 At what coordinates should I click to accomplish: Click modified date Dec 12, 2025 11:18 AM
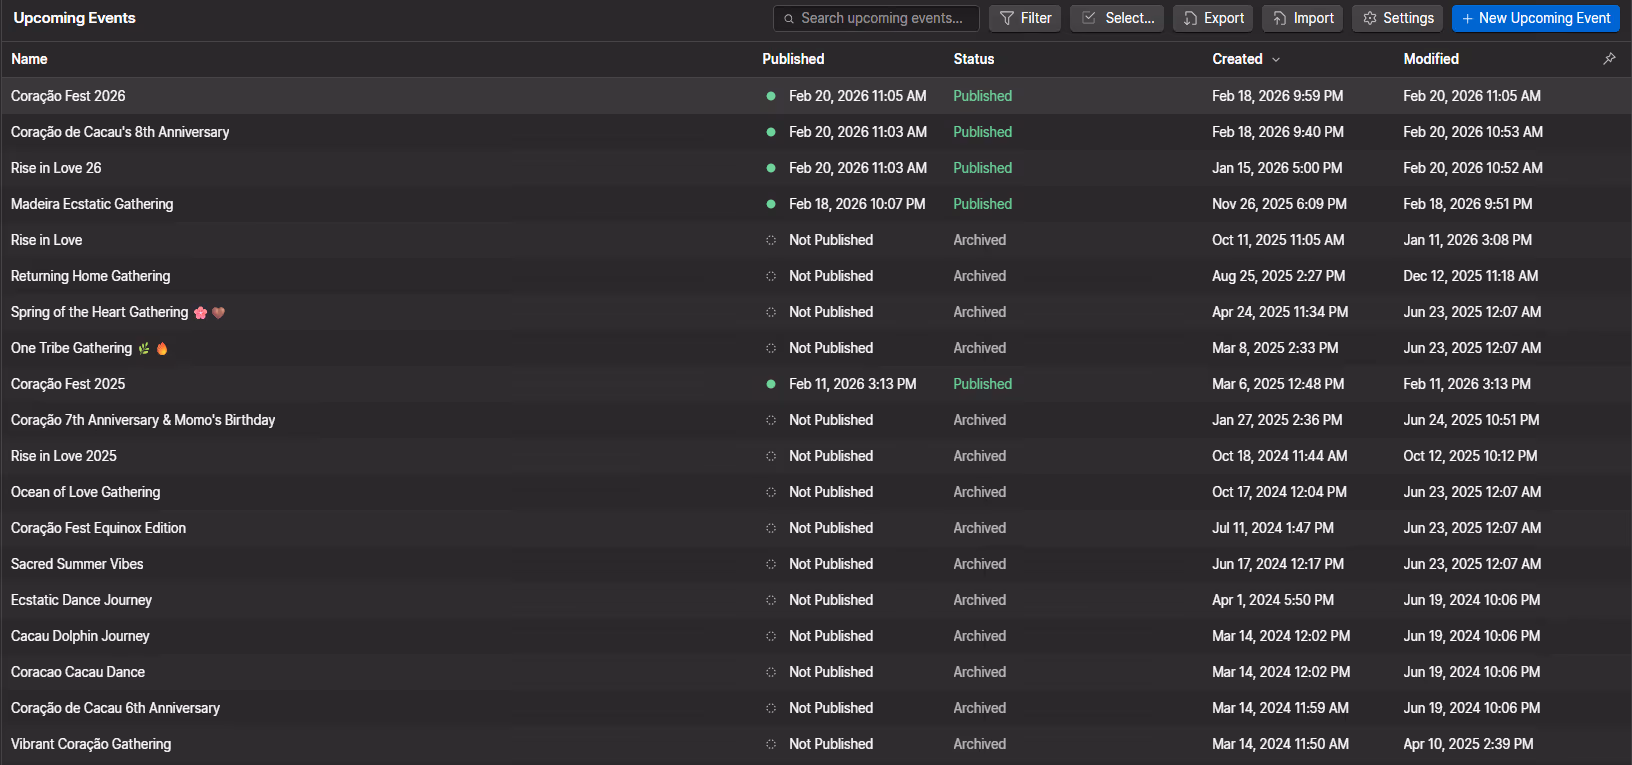pyautogui.click(x=1470, y=276)
